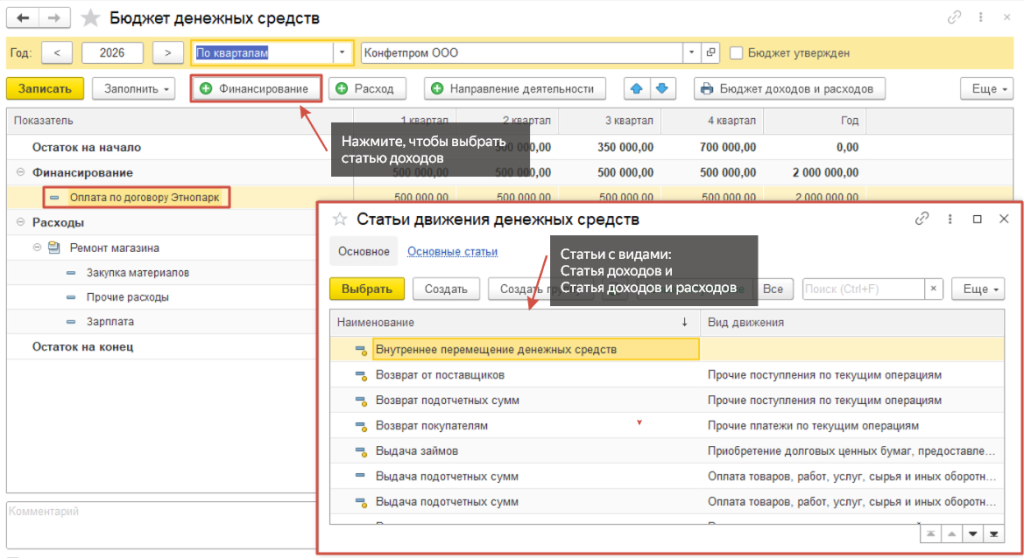Viewport: 1024px width, 558px height.
Task: Open the По кварталам period dropdown
Action: tap(342, 53)
